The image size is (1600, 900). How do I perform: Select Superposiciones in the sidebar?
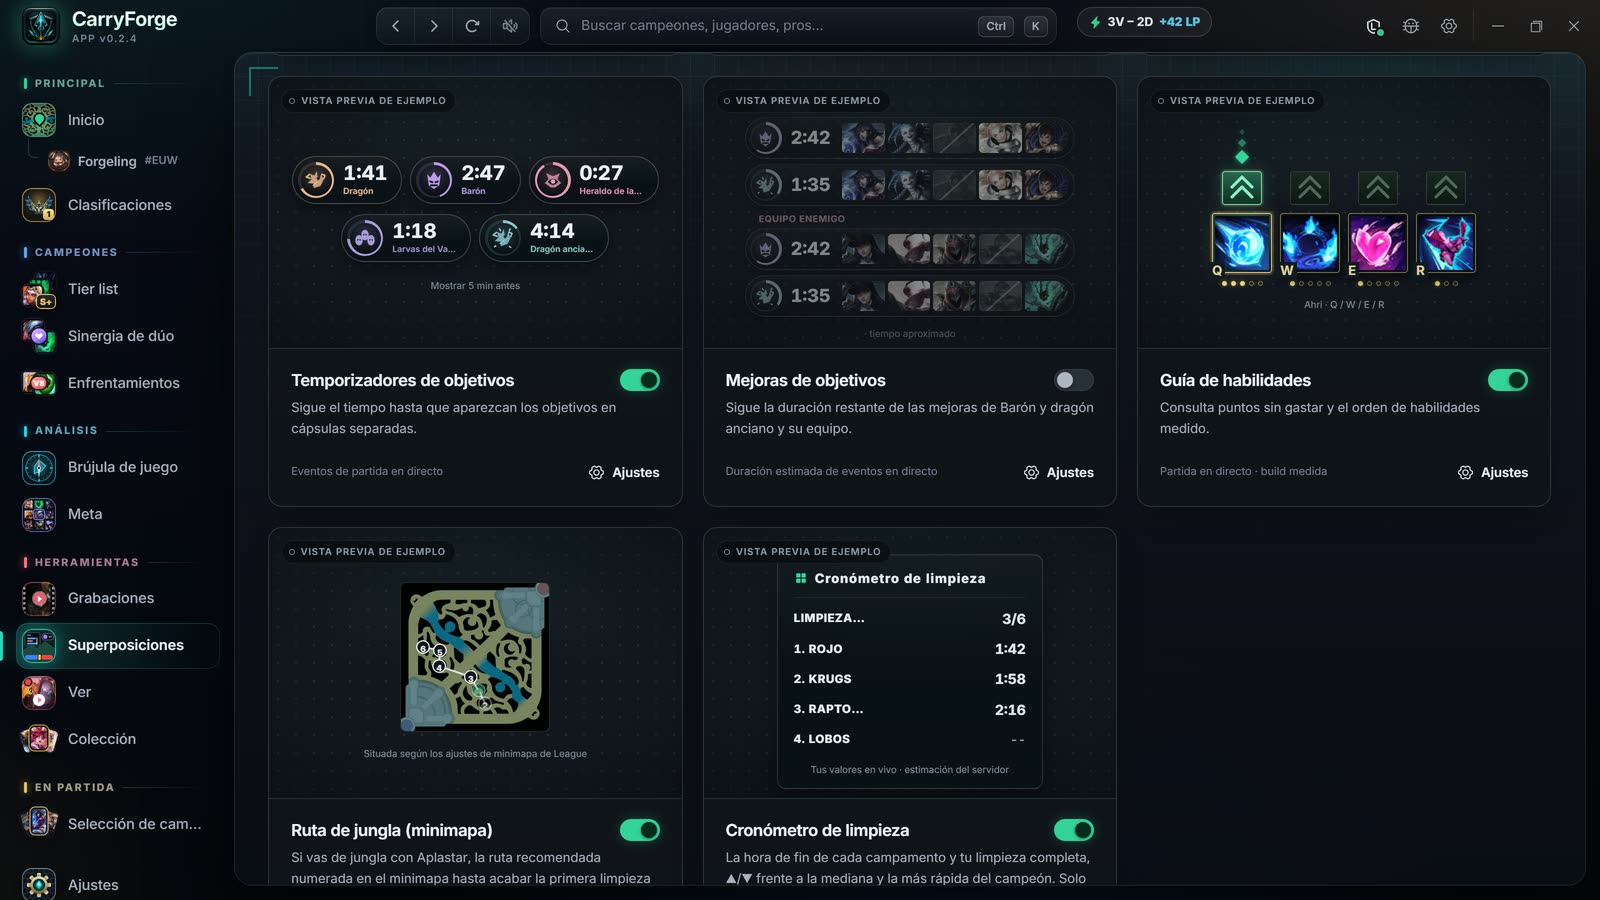click(118, 645)
